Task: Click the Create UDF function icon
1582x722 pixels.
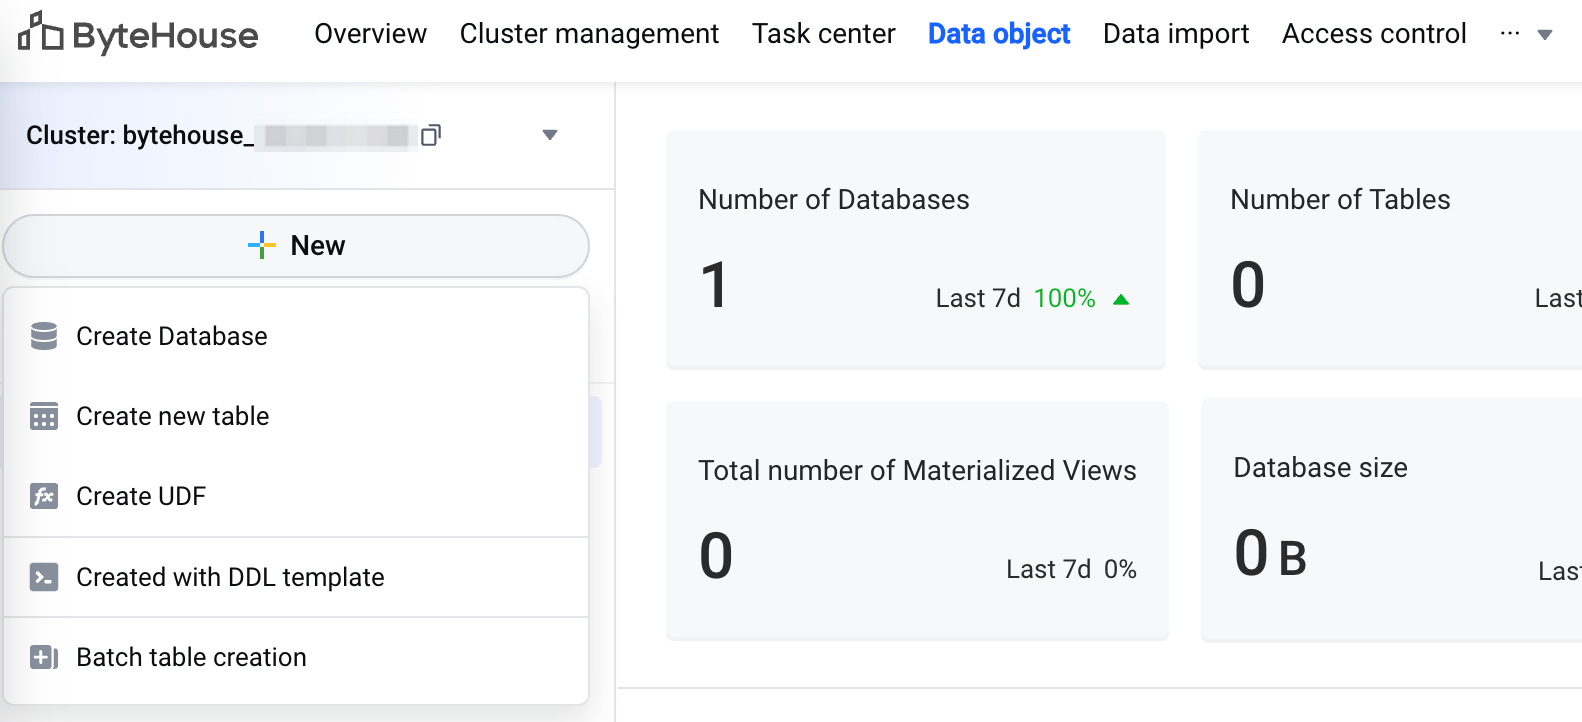Action: pyautogui.click(x=44, y=496)
